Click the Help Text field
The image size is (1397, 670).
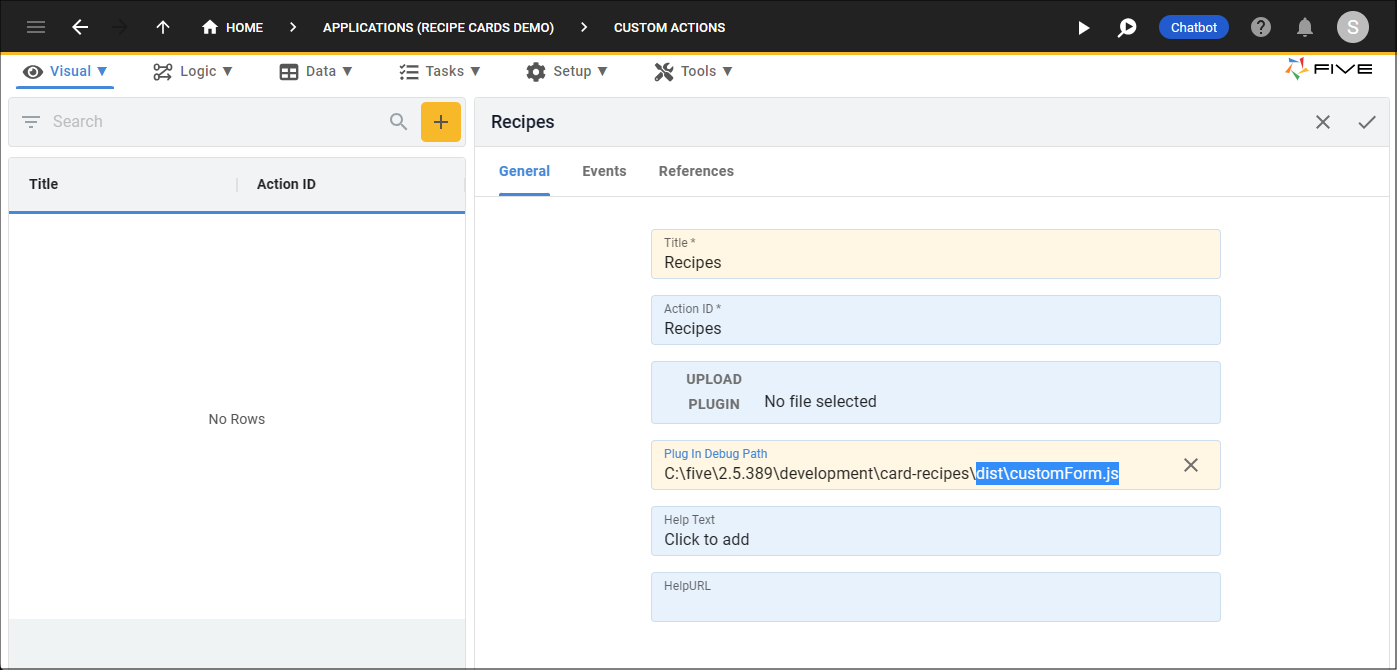(935, 531)
